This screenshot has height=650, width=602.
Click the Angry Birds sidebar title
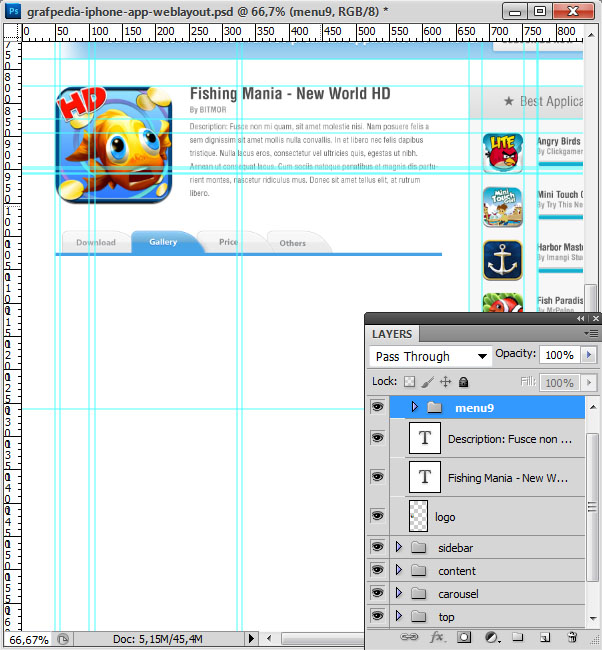[559, 141]
